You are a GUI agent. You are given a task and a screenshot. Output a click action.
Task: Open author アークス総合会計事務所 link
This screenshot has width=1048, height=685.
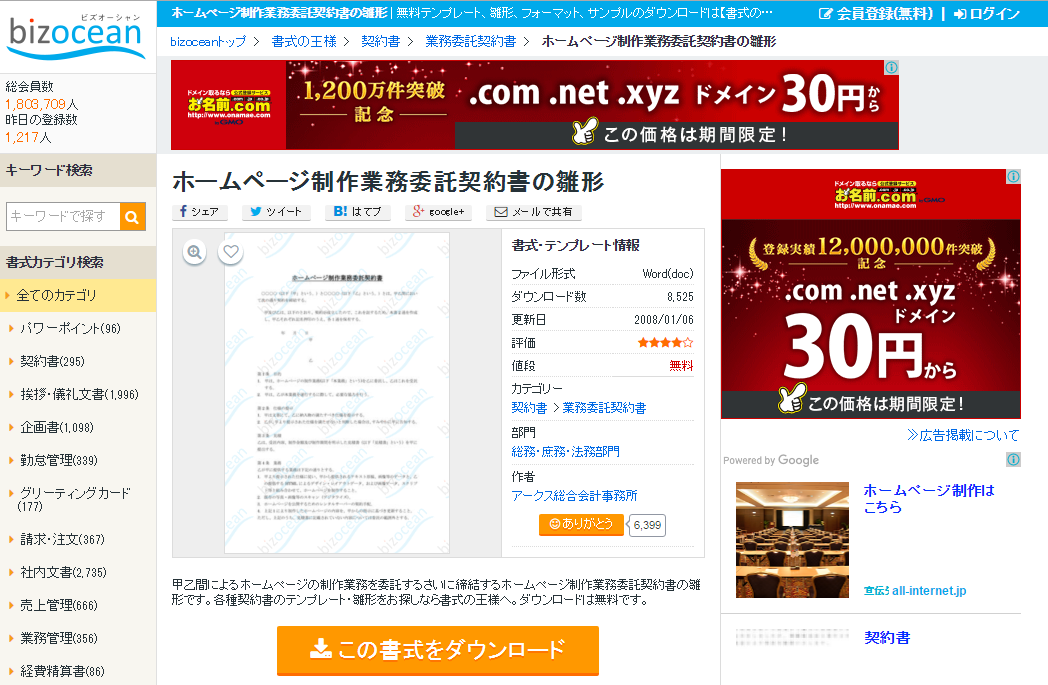pos(574,496)
